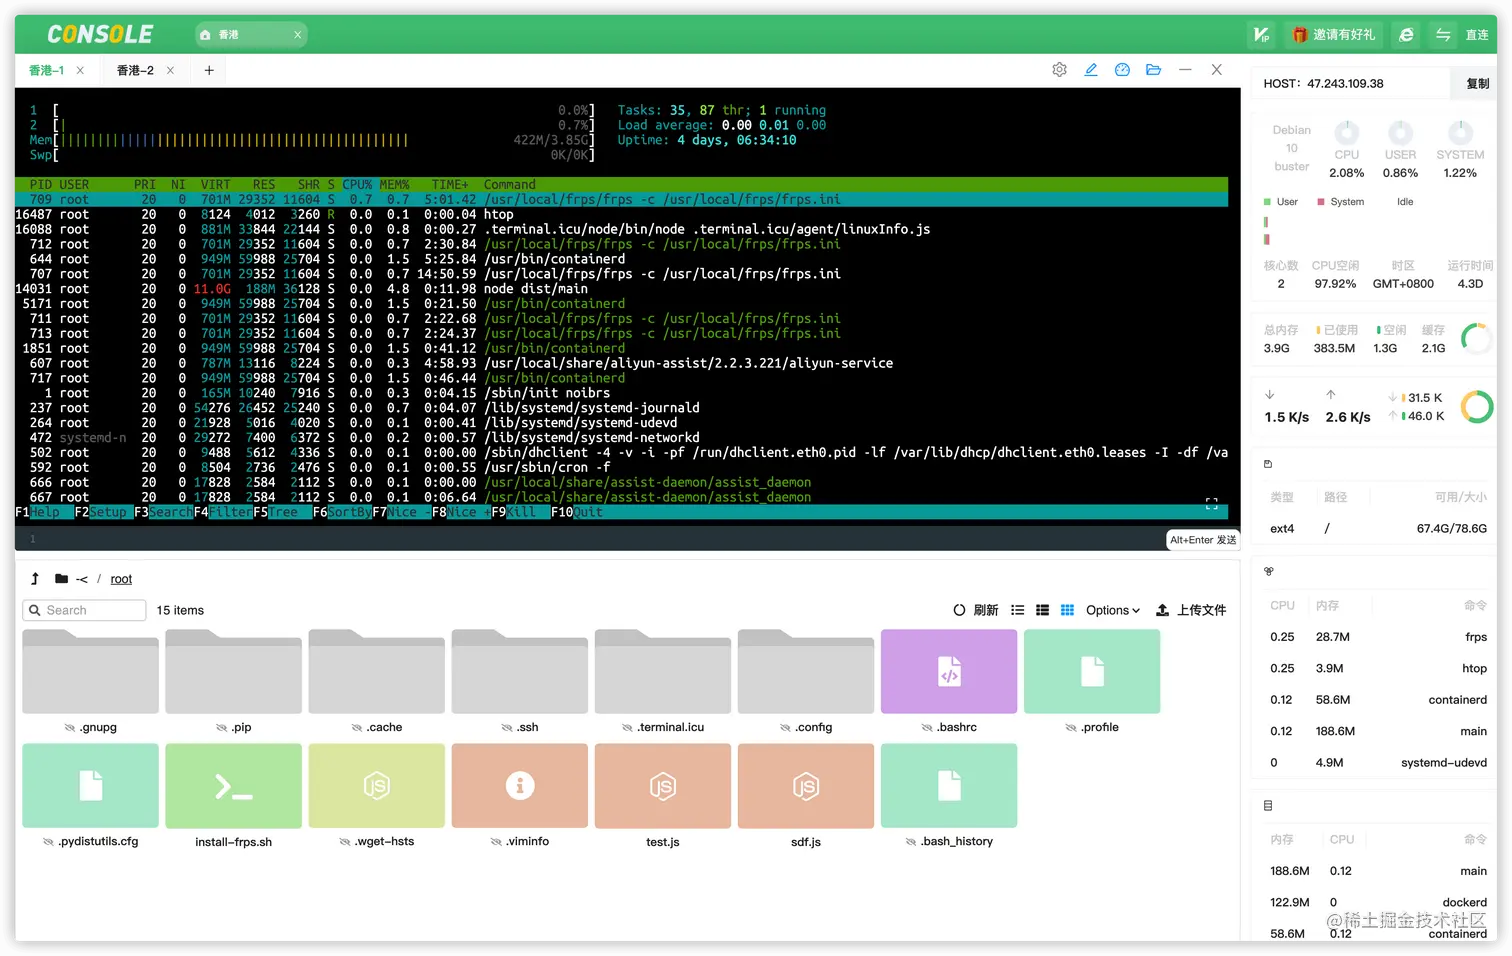This screenshot has height=956, width=1512.
Task: Open the .gnupg folder
Action: pos(90,671)
